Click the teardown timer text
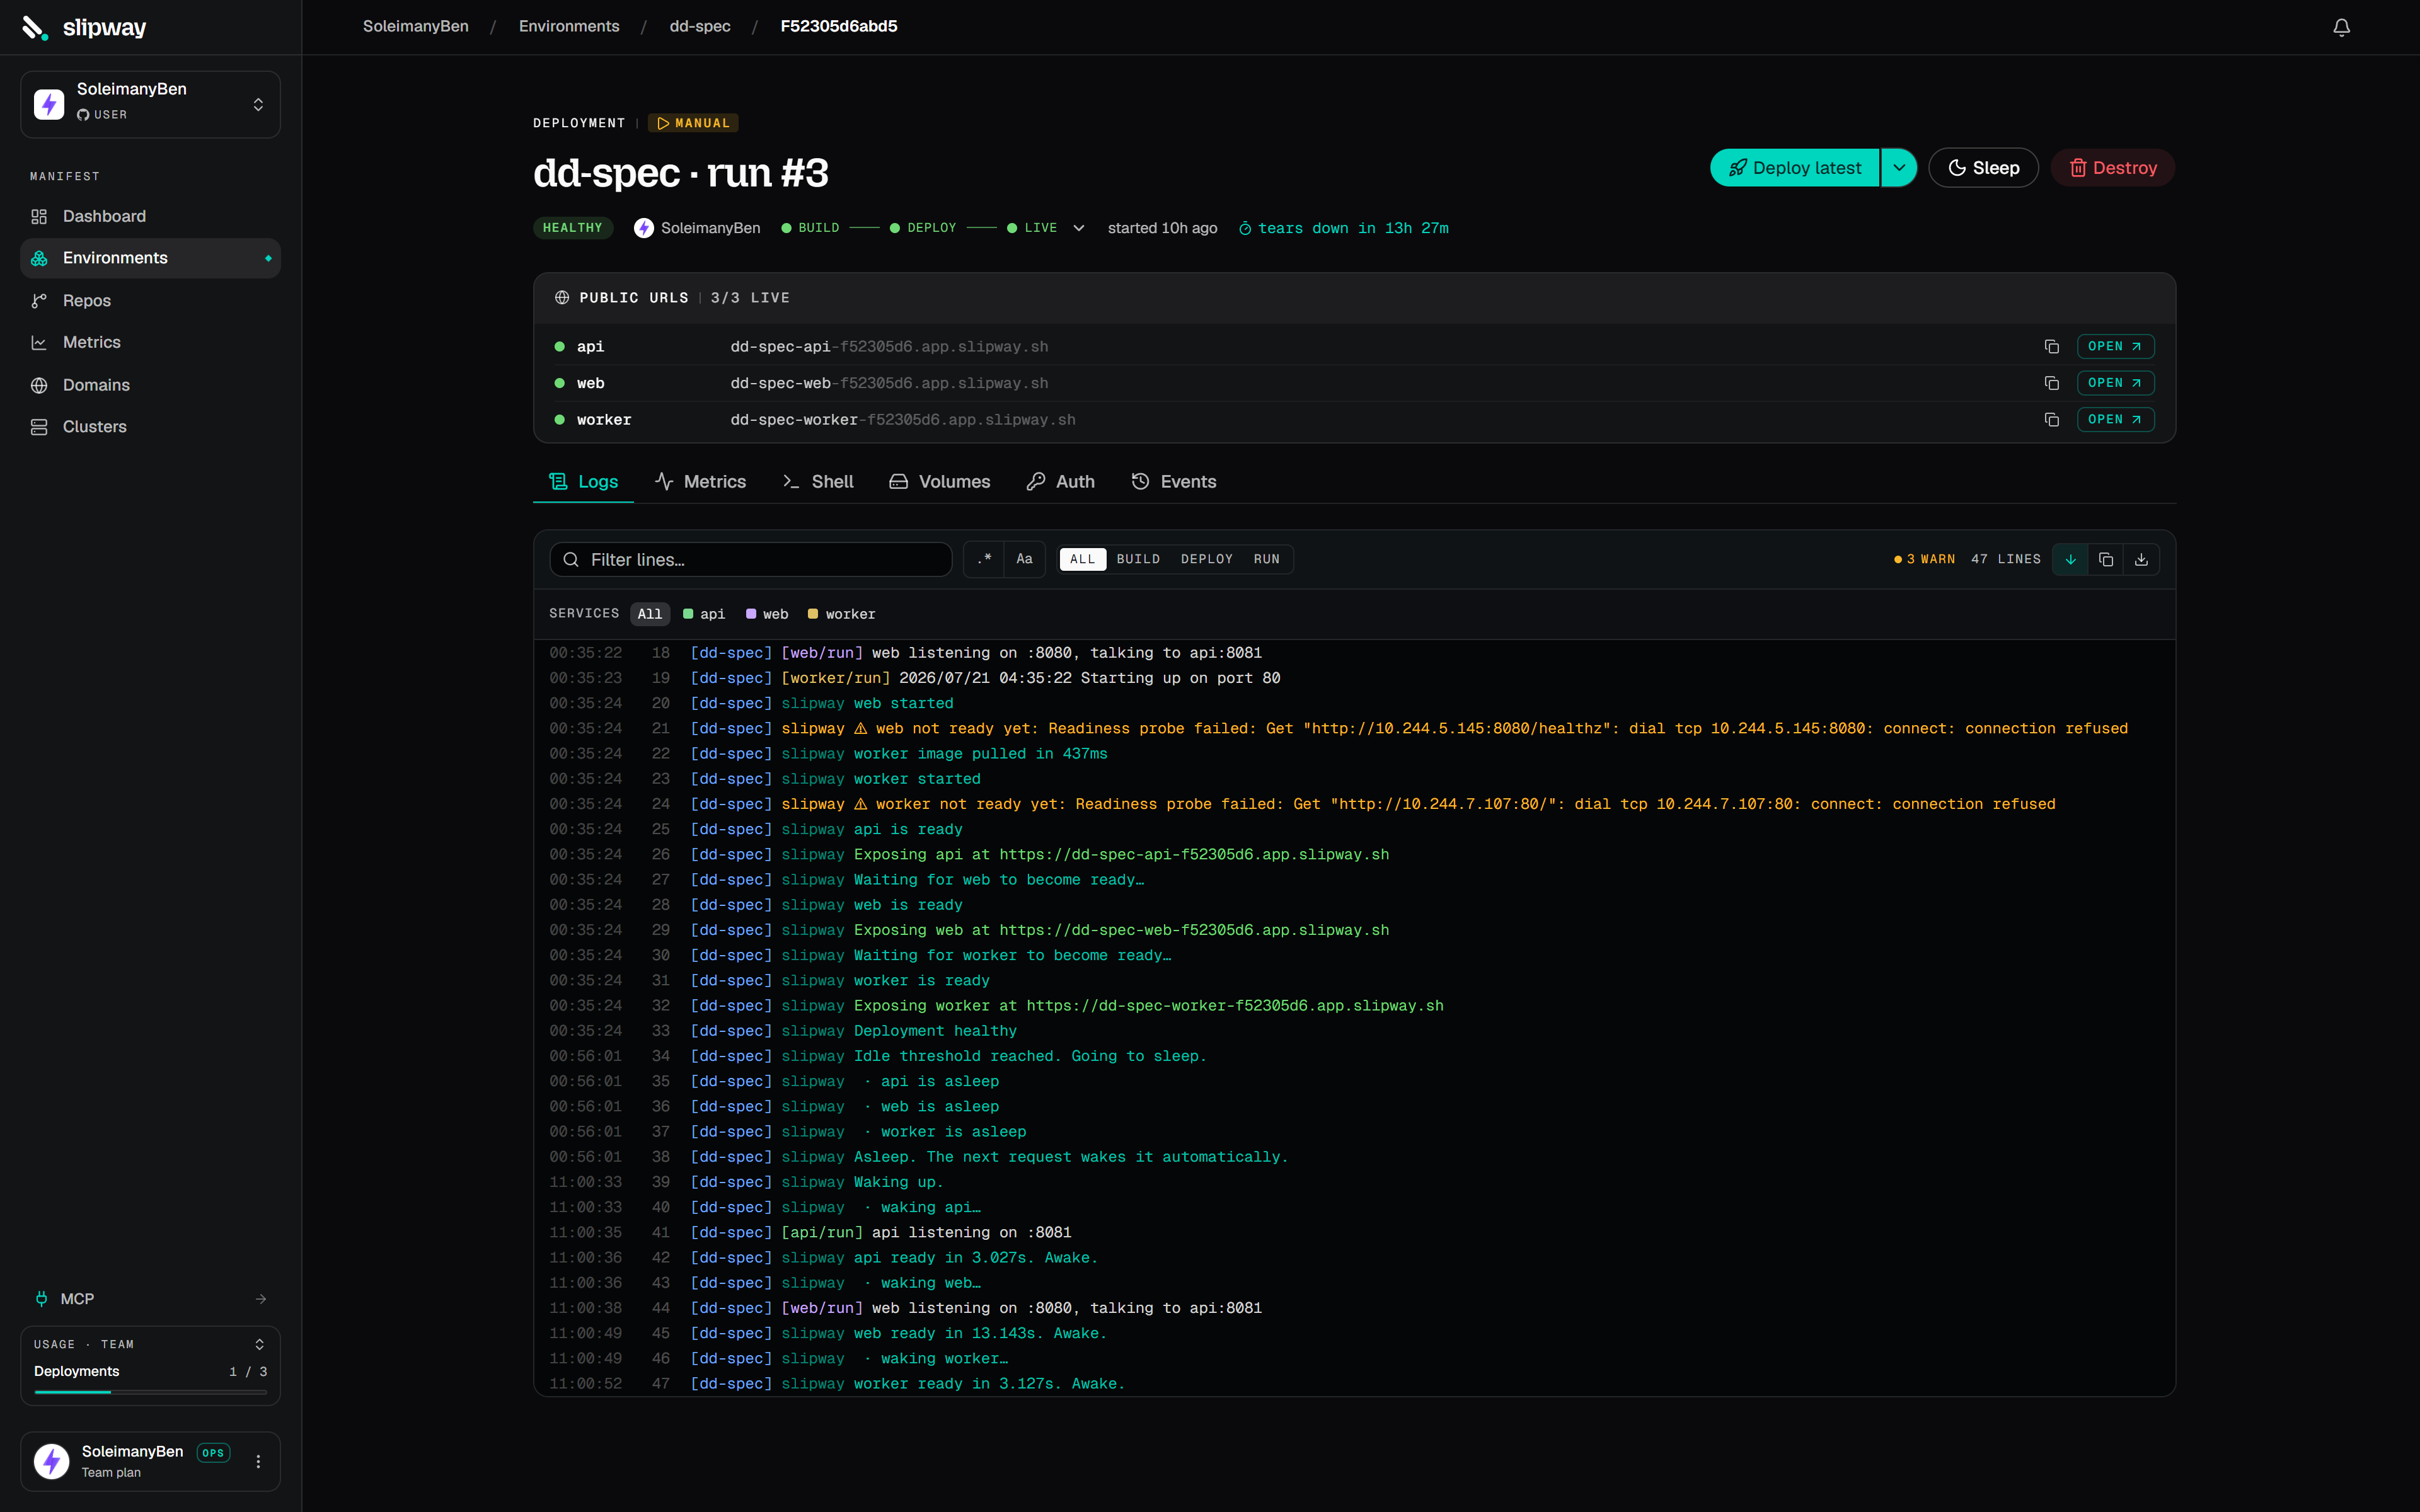This screenshot has width=2420, height=1512. [x=1343, y=228]
